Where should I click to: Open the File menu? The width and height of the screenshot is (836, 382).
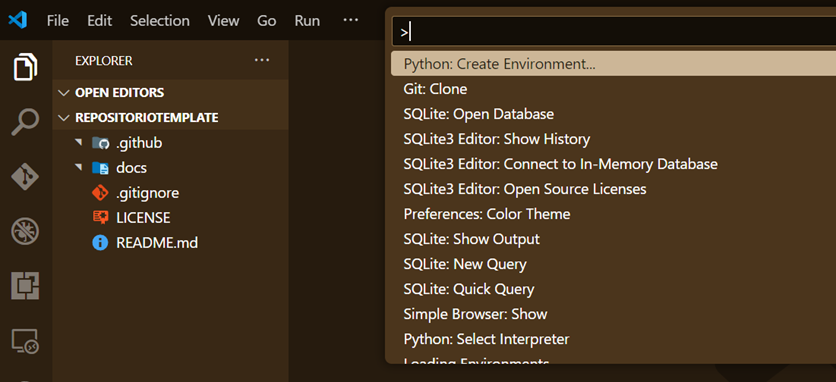pos(58,21)
